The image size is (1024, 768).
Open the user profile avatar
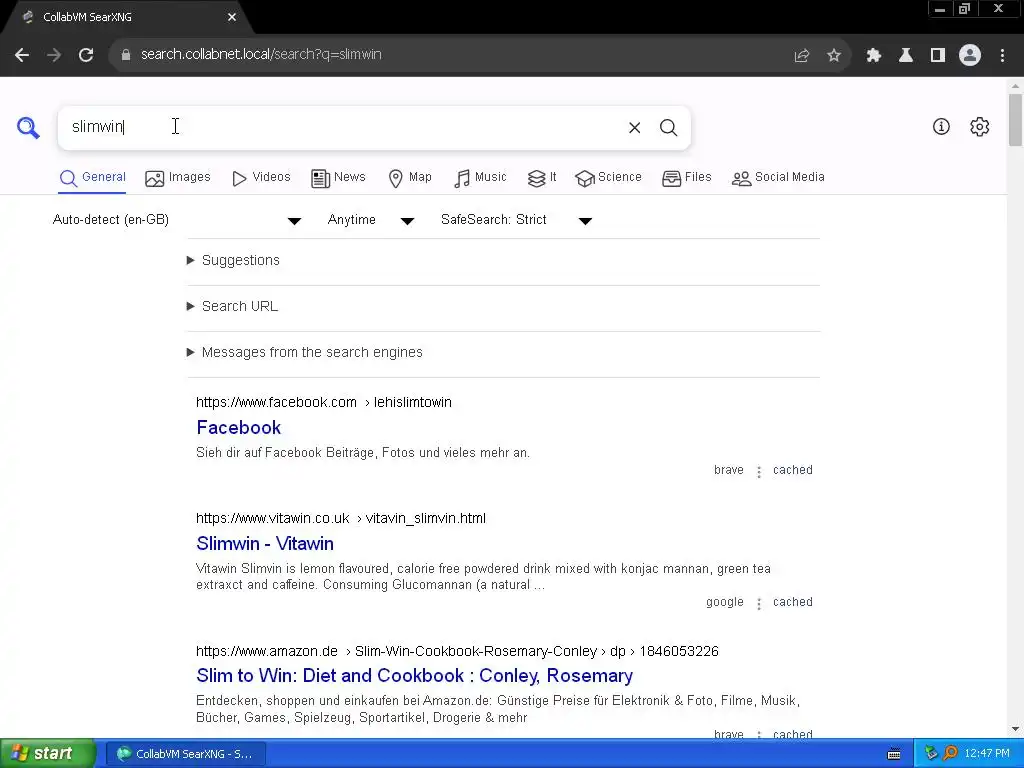click(970, 55)
